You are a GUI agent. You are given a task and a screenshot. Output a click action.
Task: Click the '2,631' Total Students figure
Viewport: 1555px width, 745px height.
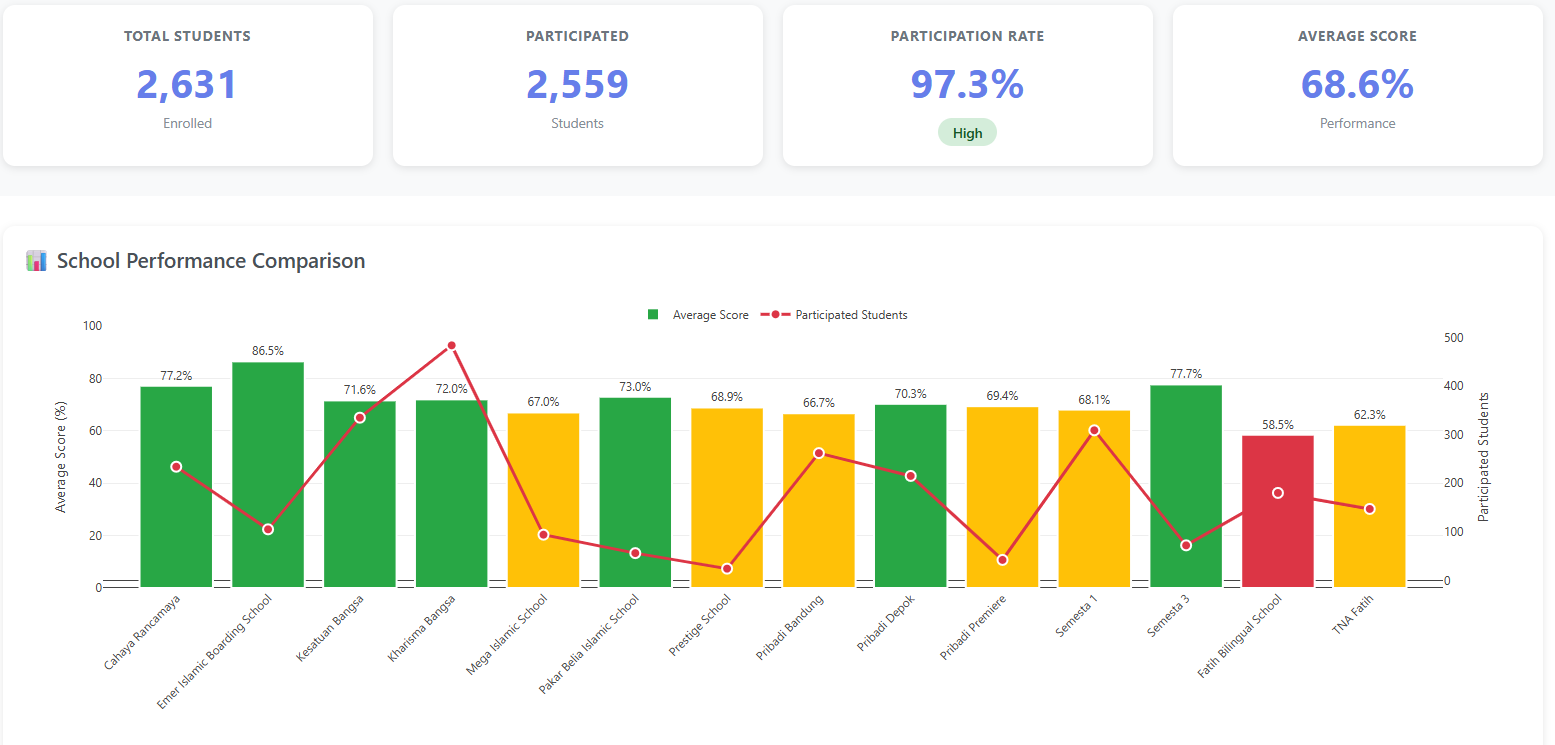tap(187, 85)
